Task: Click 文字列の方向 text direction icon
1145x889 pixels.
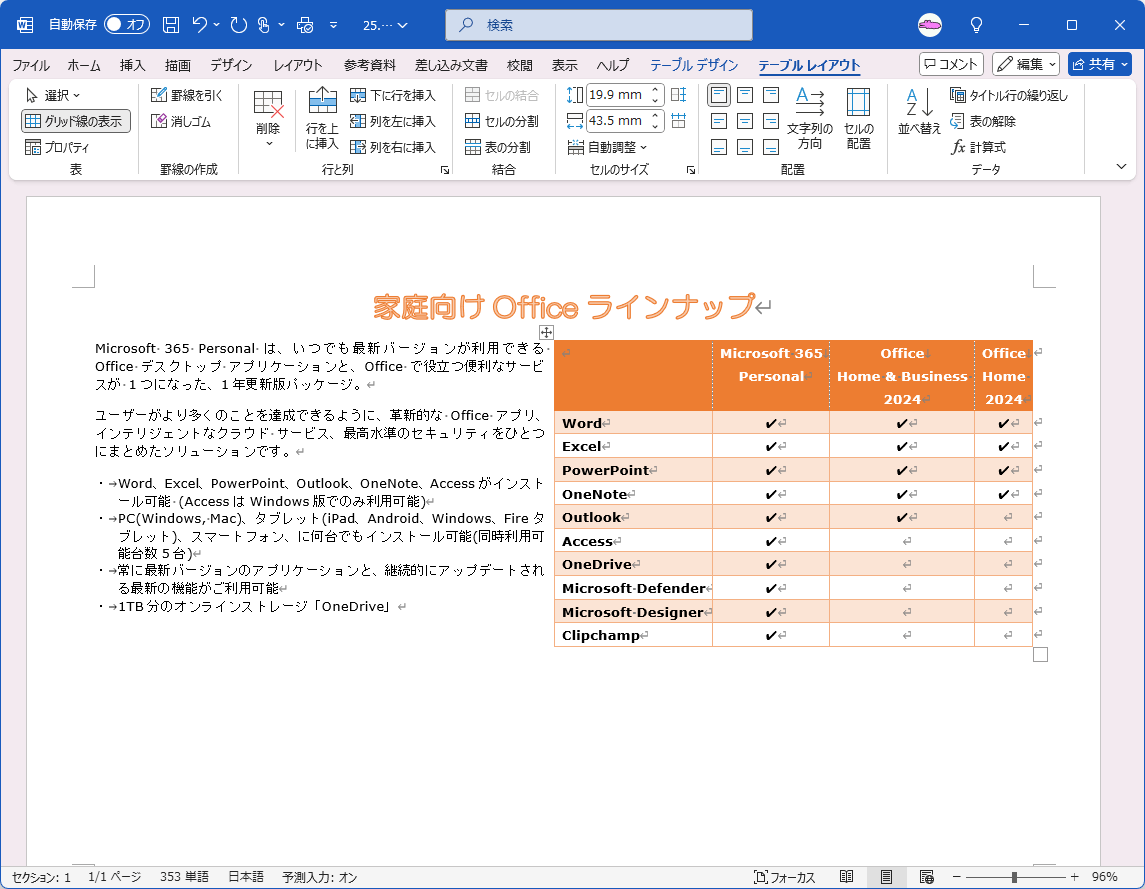Action: pyautogui.click(x=810, y=118)
